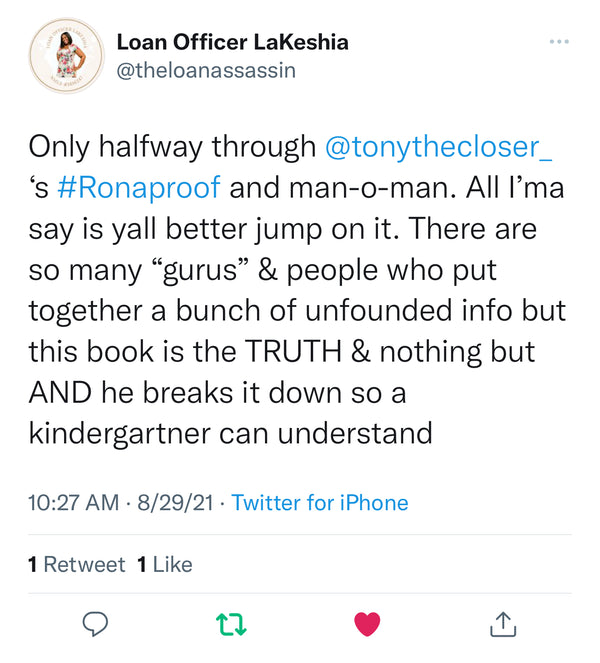This screenshot has height=663, width=600.
Task: Open the Loan Officer LaKeshia display name
Action: (x=232, y=42)
